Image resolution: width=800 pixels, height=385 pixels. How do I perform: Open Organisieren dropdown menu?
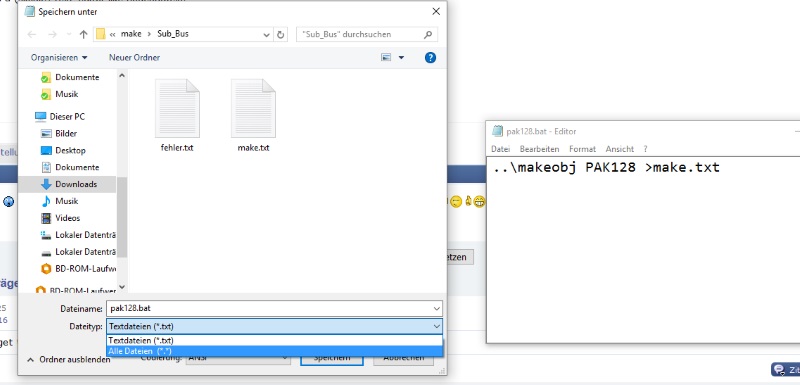coord(59,58)
